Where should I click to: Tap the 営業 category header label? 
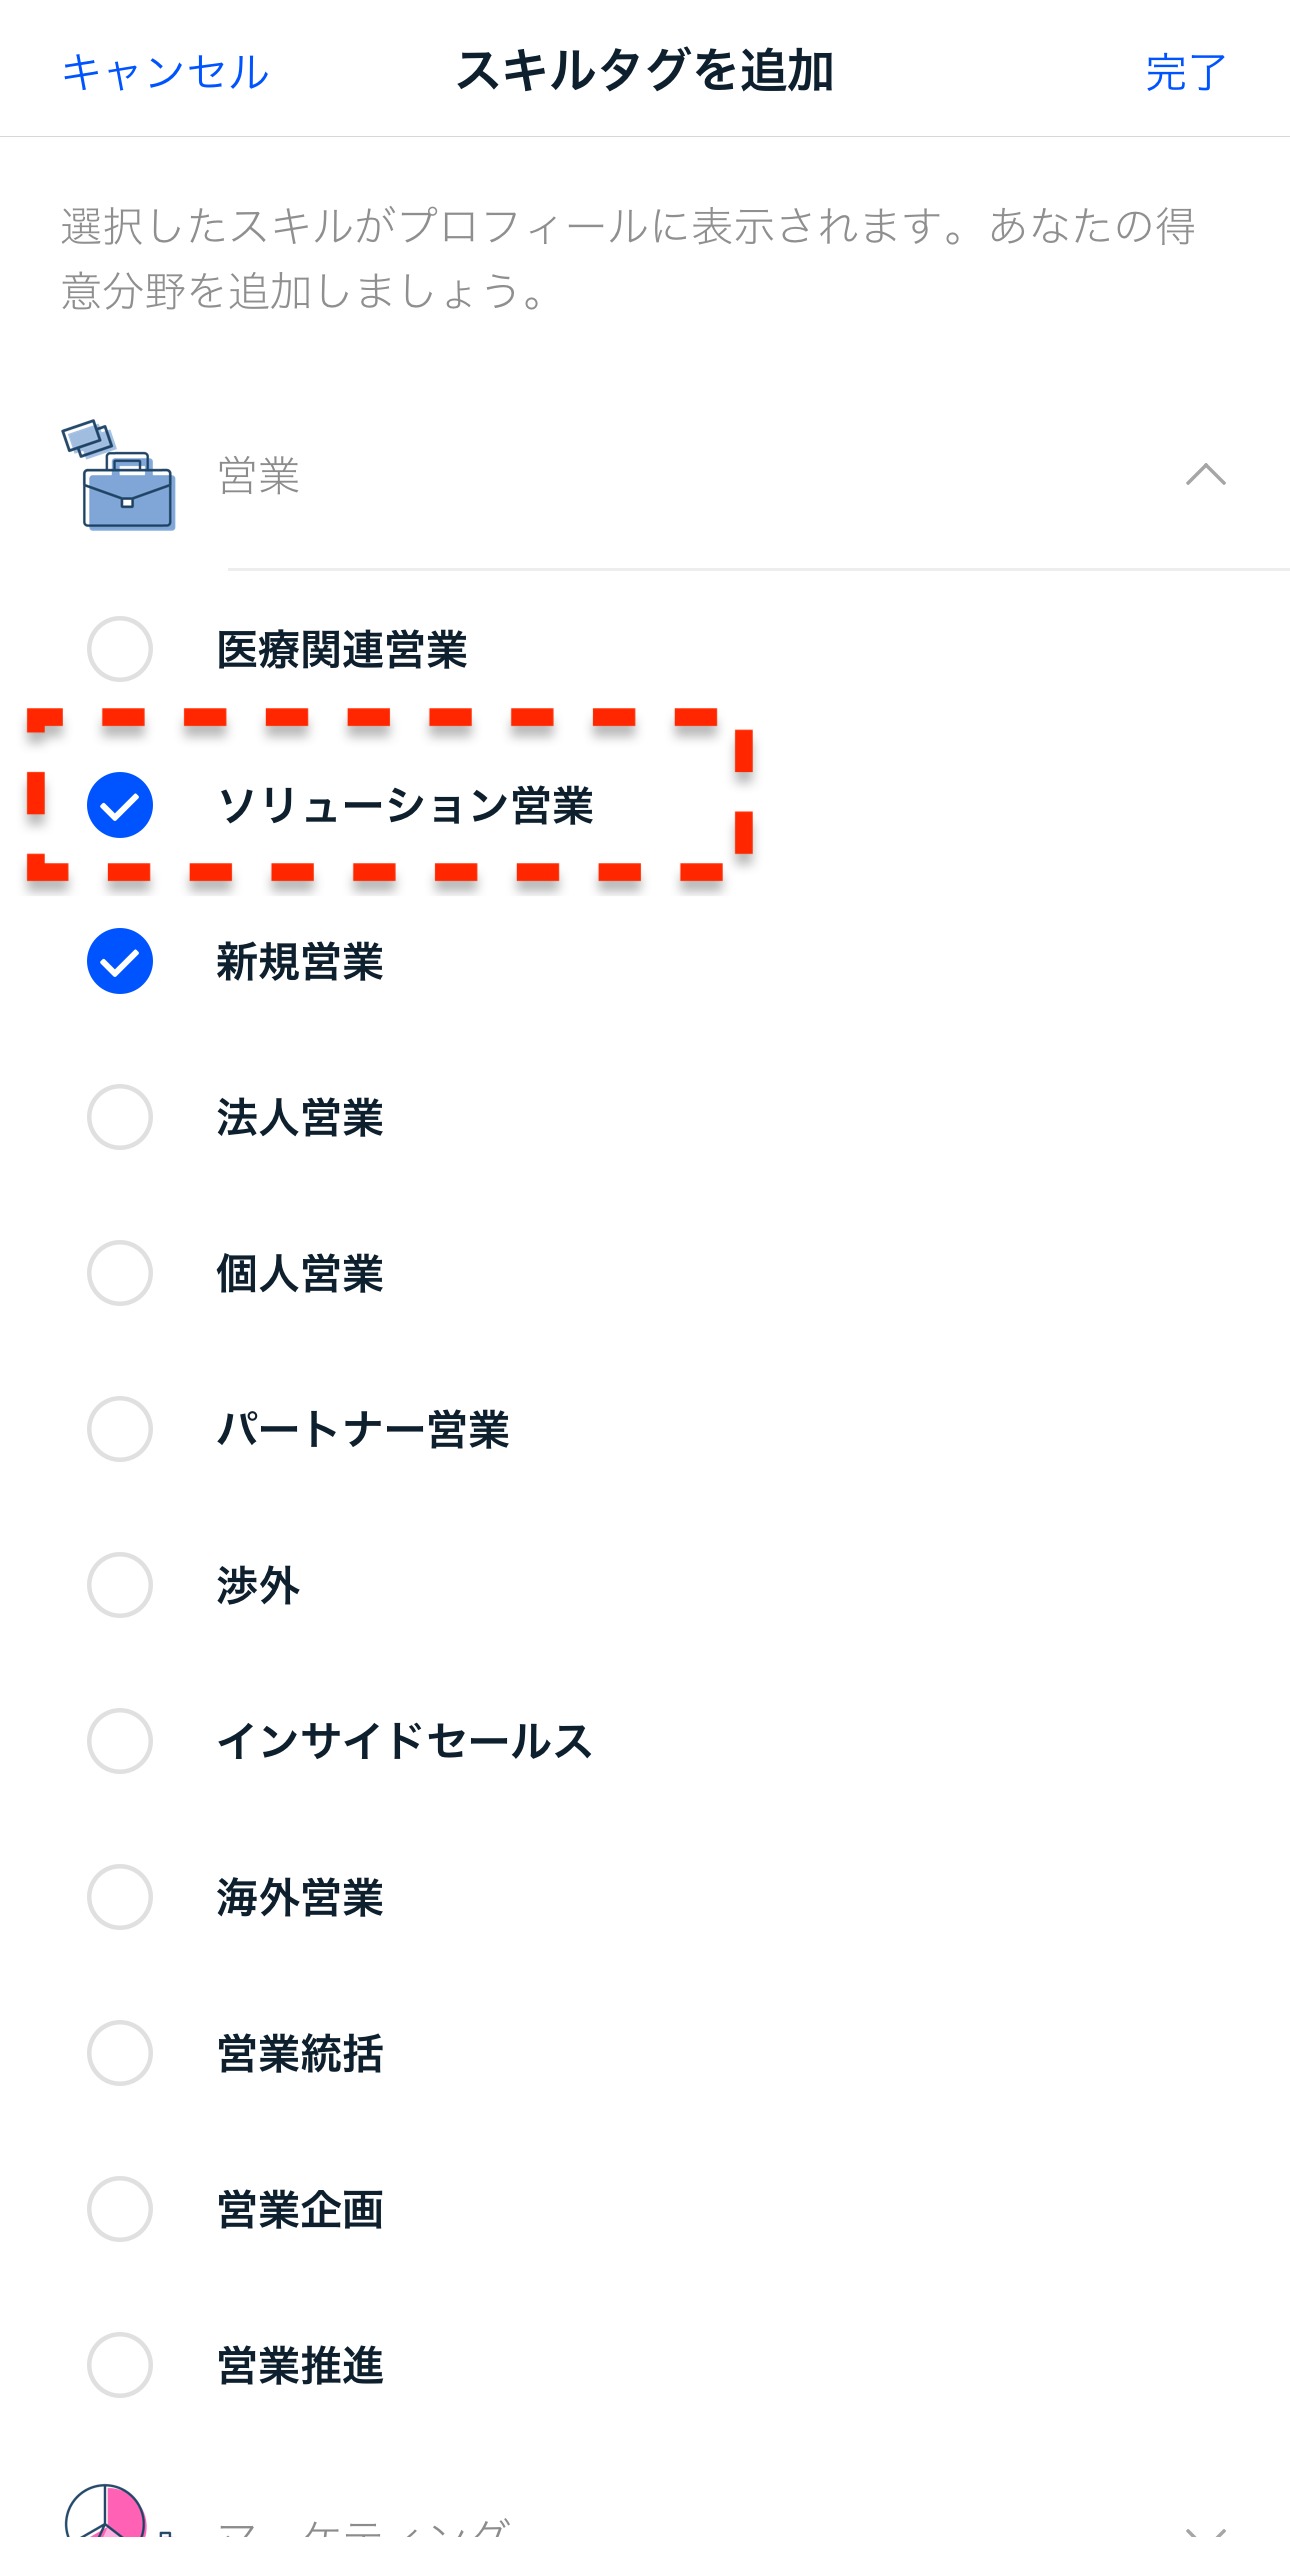pyautogui.click(x=259, y=476)
